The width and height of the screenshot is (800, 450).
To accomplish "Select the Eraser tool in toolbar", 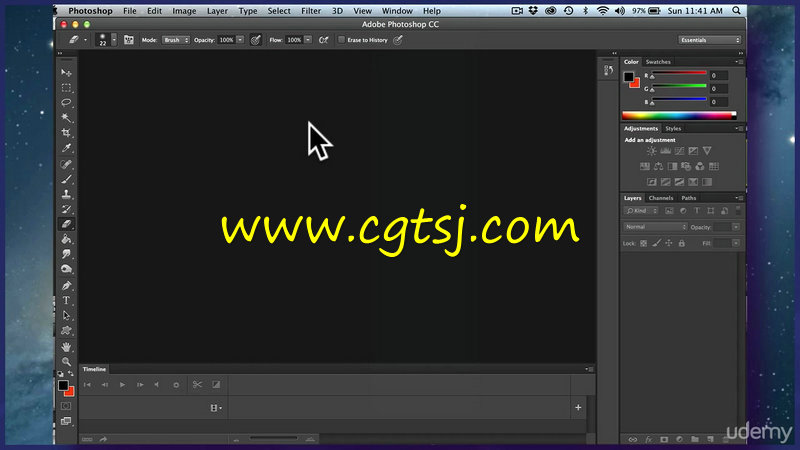I will (x=66, y=224).
